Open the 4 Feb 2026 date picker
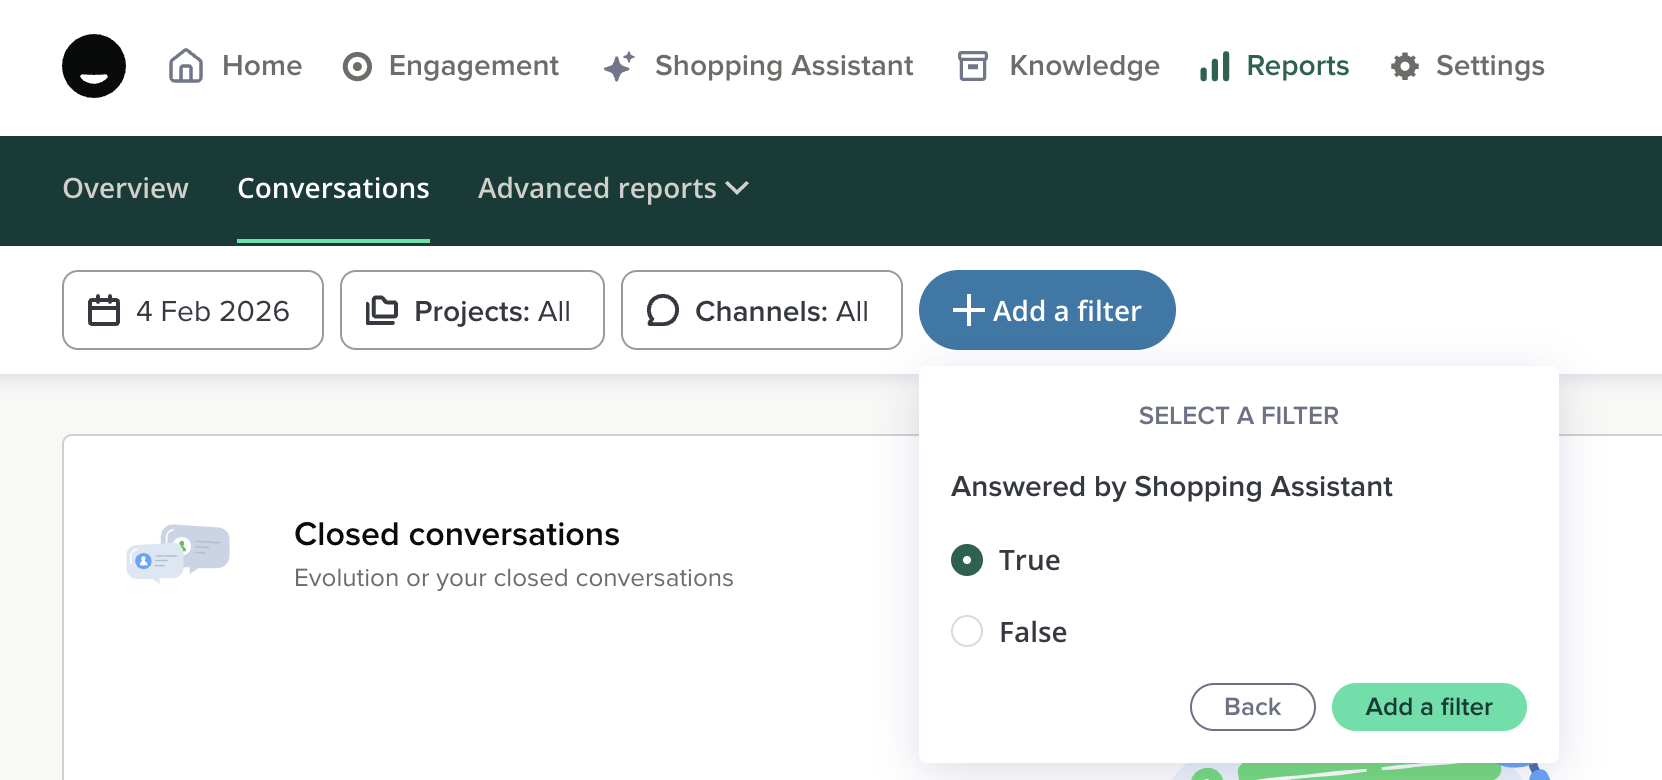Image resolution: width=1662 pixels, height=780 pixels. point(193,311)
